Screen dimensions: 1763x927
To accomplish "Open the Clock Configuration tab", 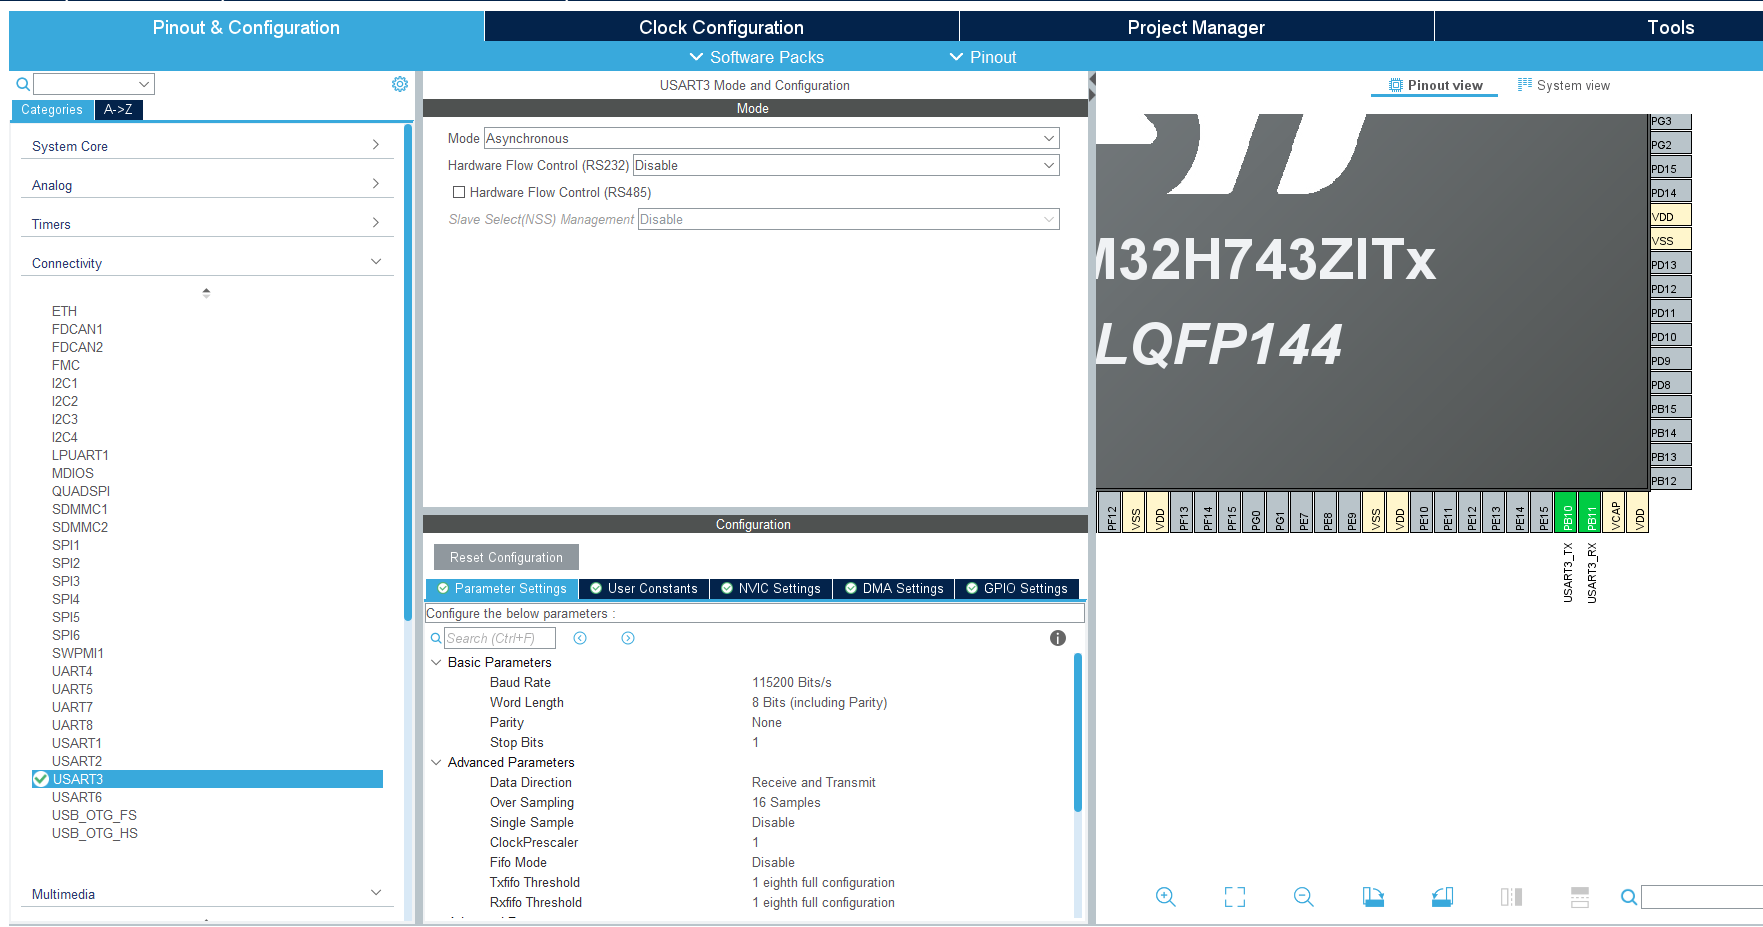I will [x=721, y=27].
